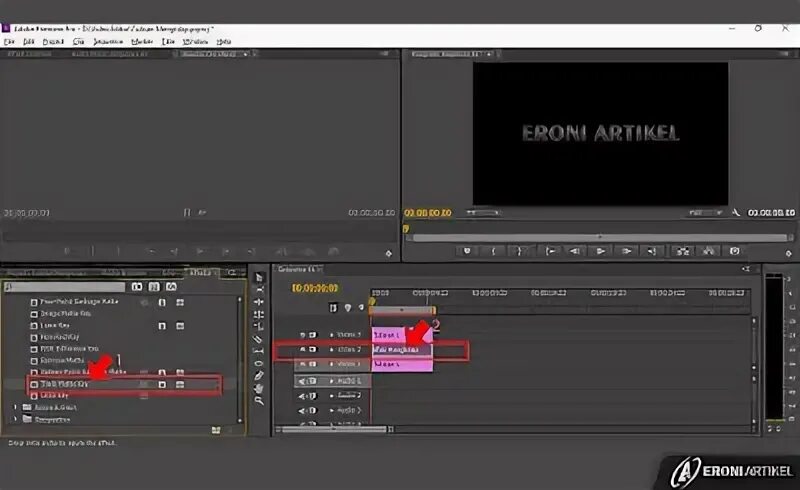
Task: Mute Audio 3 track speaker toggle
Action: coord(303,410)
